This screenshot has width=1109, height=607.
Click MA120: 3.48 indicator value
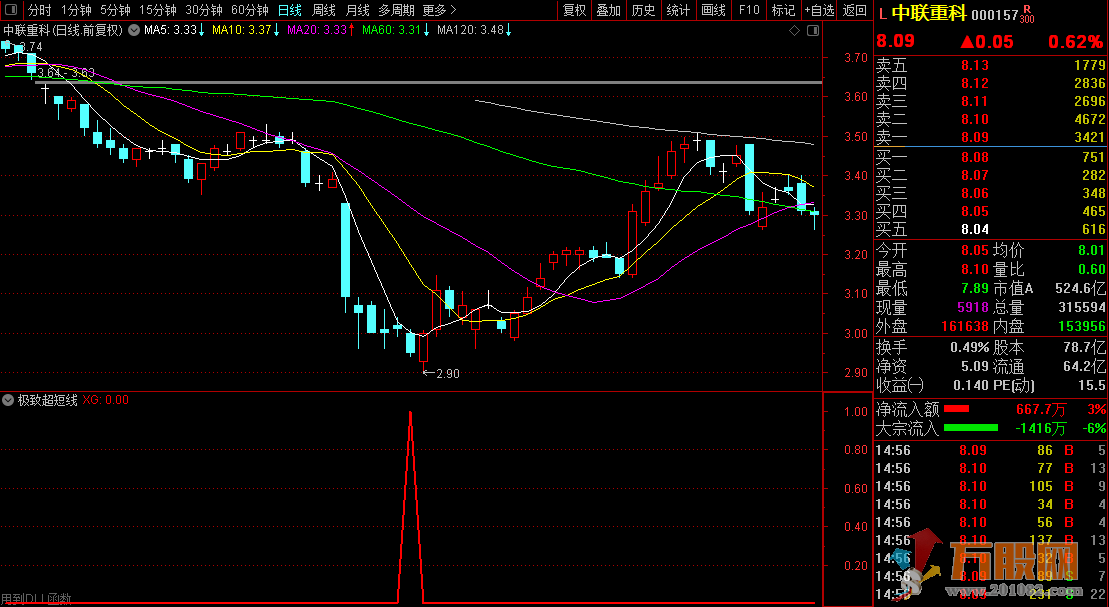pos(470,30)
